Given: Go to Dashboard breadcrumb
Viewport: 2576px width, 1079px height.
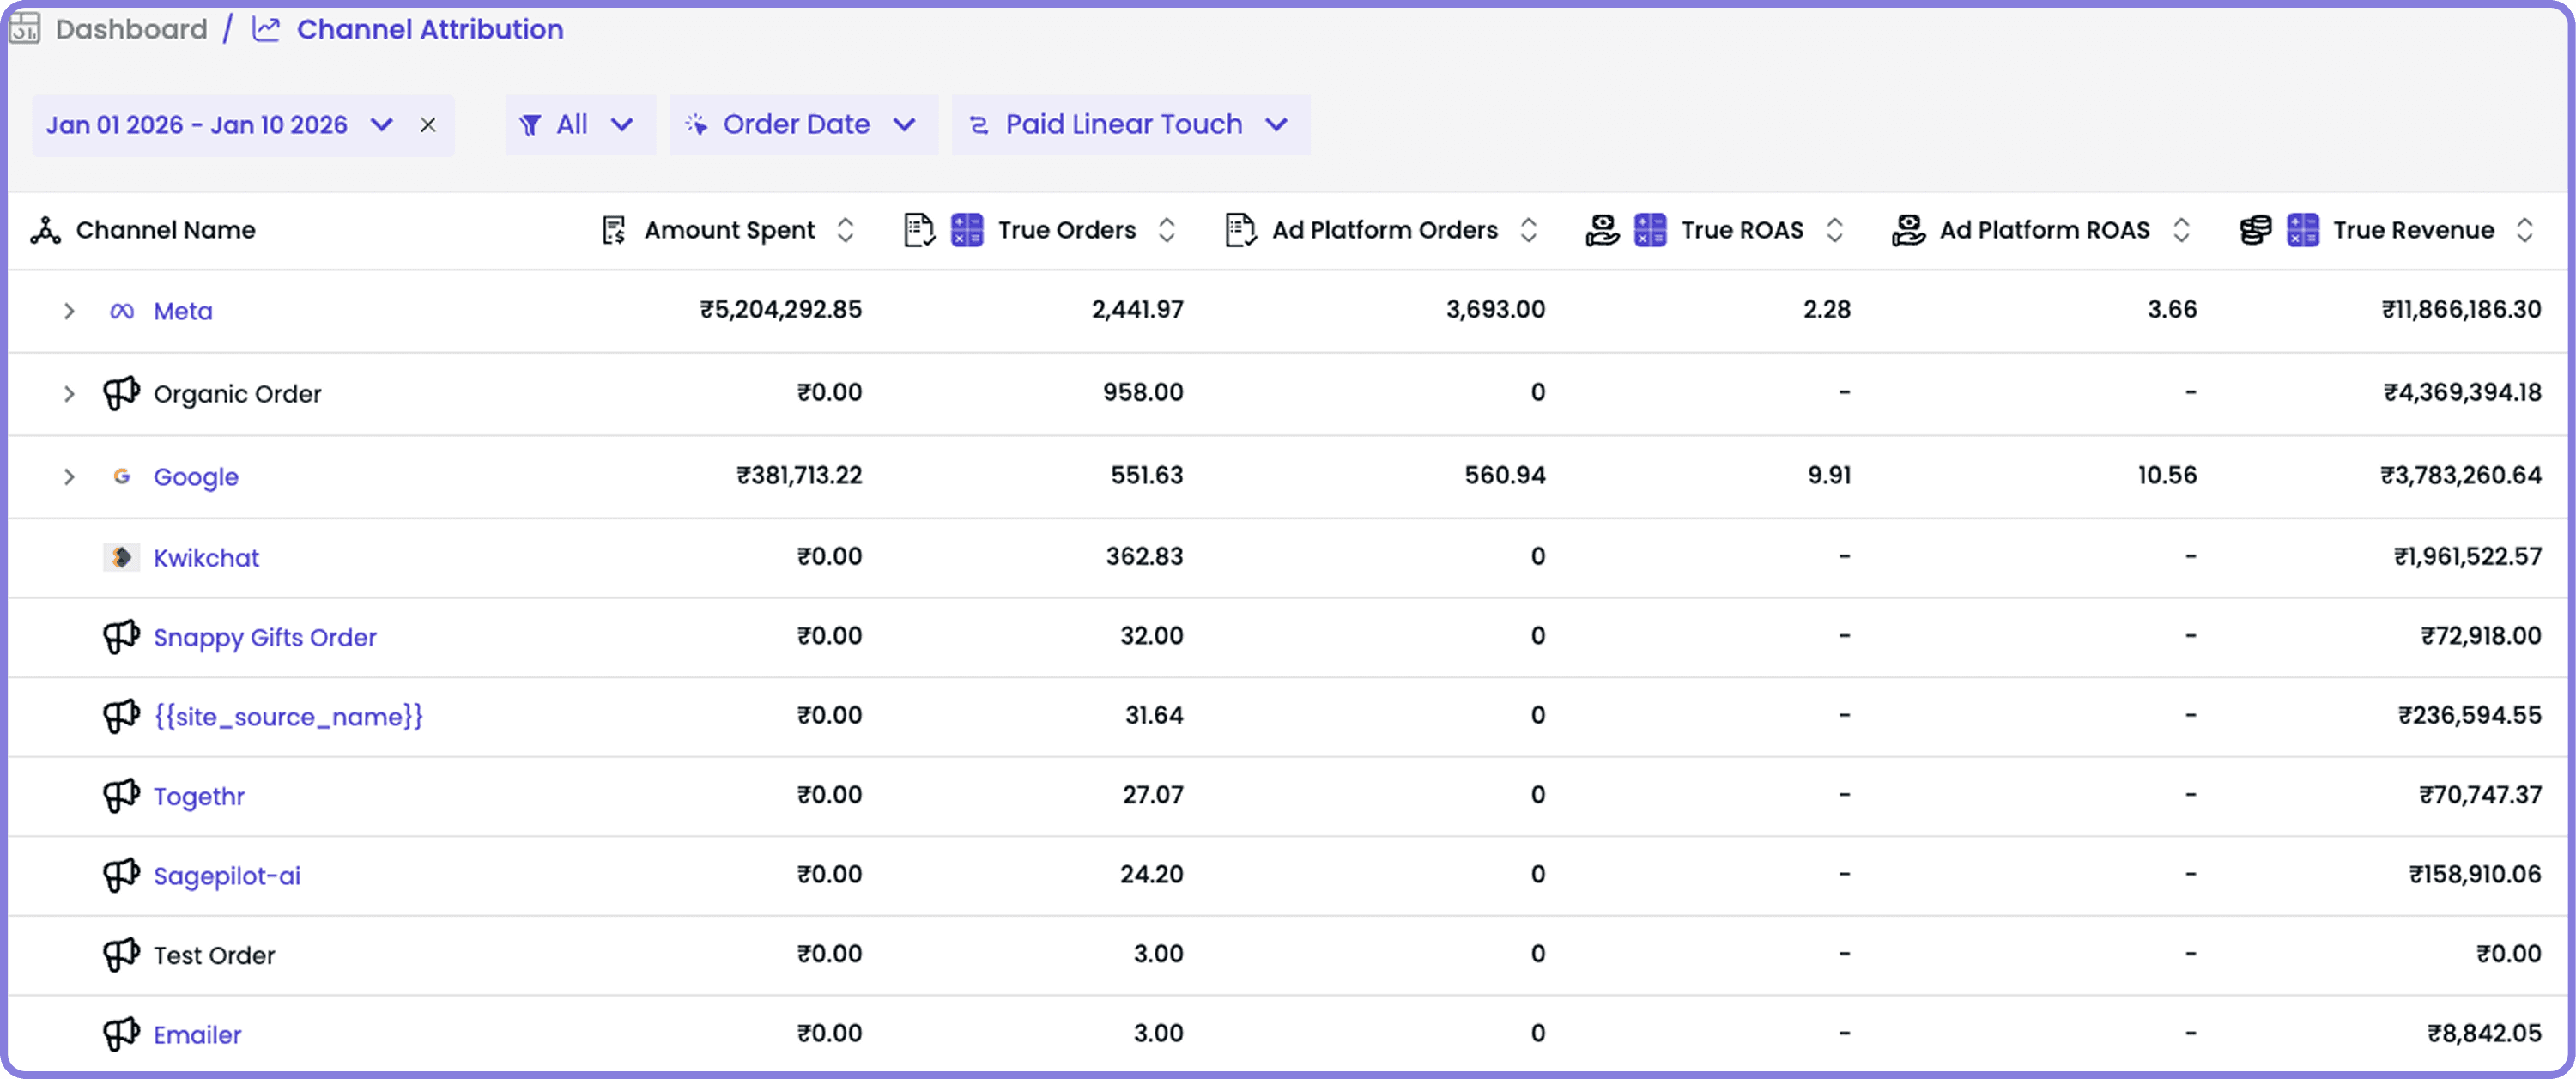Looking at the screenshot, I should [131, 29].
